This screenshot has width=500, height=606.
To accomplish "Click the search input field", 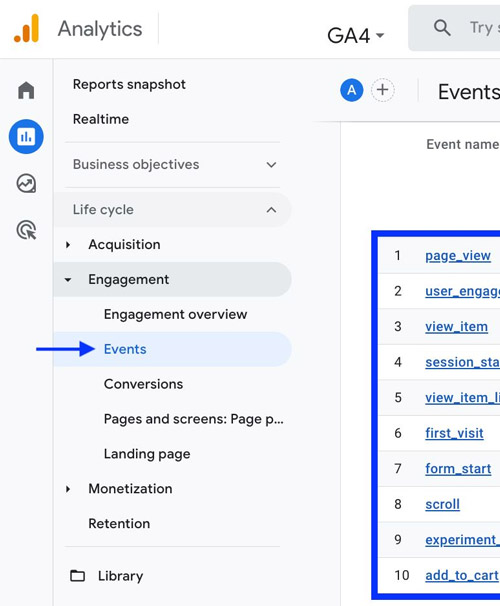I will 454,28.
